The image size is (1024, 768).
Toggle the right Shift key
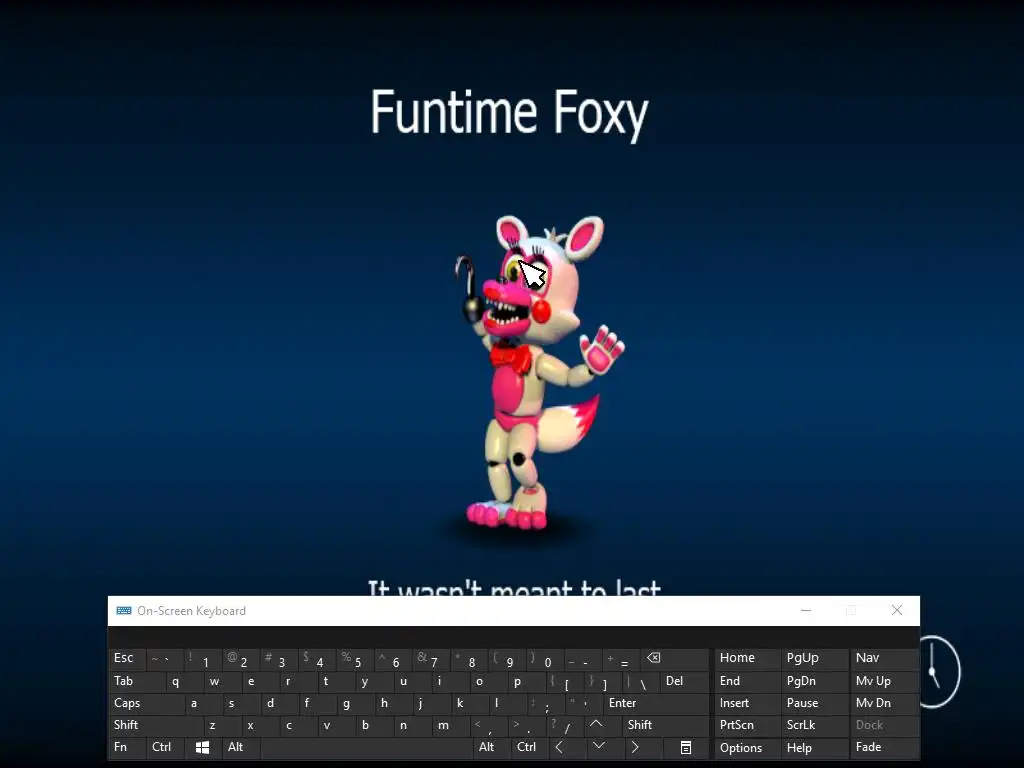(665, 724)
